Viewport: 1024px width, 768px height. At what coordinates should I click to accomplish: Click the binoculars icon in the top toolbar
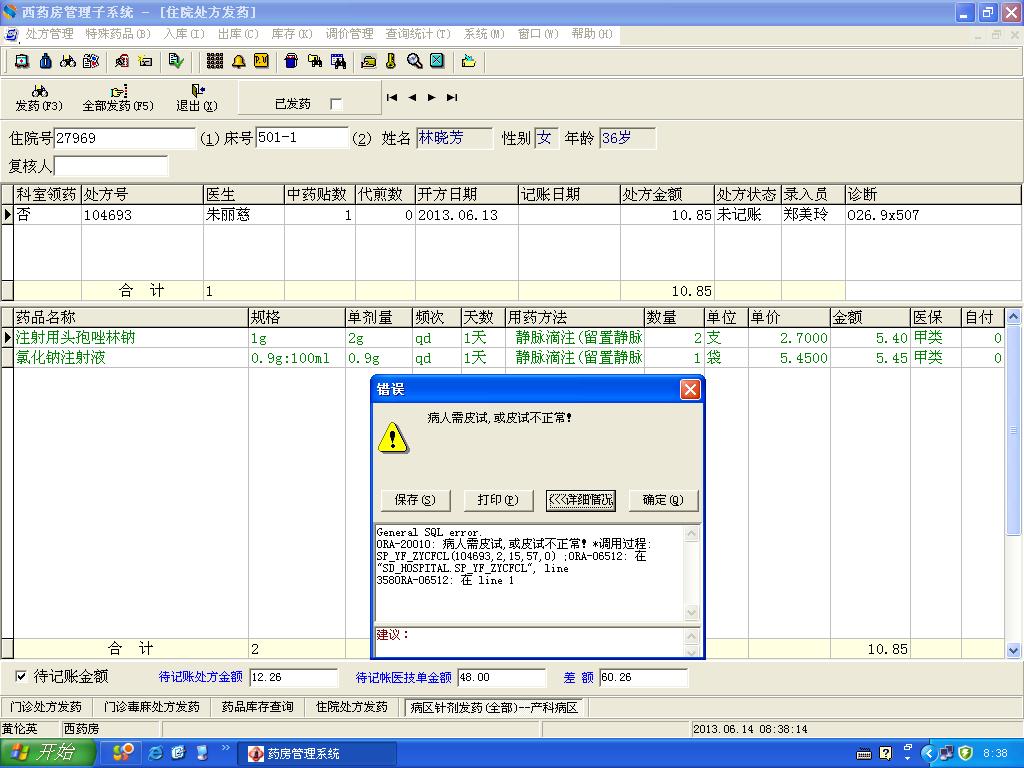(x=68, y=61)
